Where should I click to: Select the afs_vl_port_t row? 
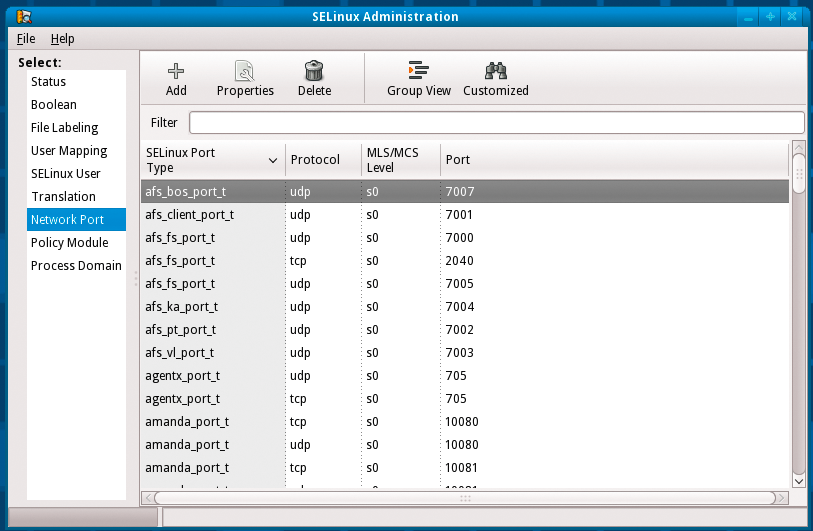click(x=465, y=352)
